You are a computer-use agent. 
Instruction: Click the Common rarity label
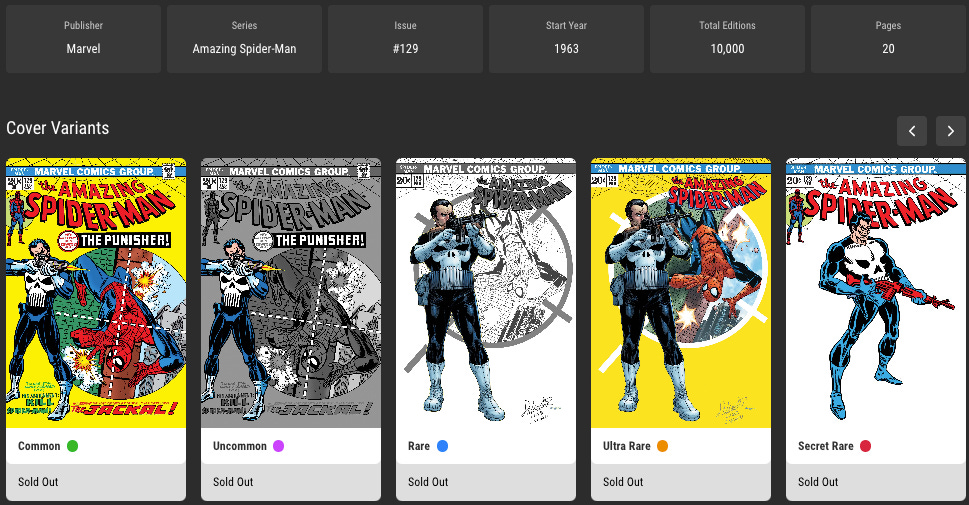click(x=39, y=446)
